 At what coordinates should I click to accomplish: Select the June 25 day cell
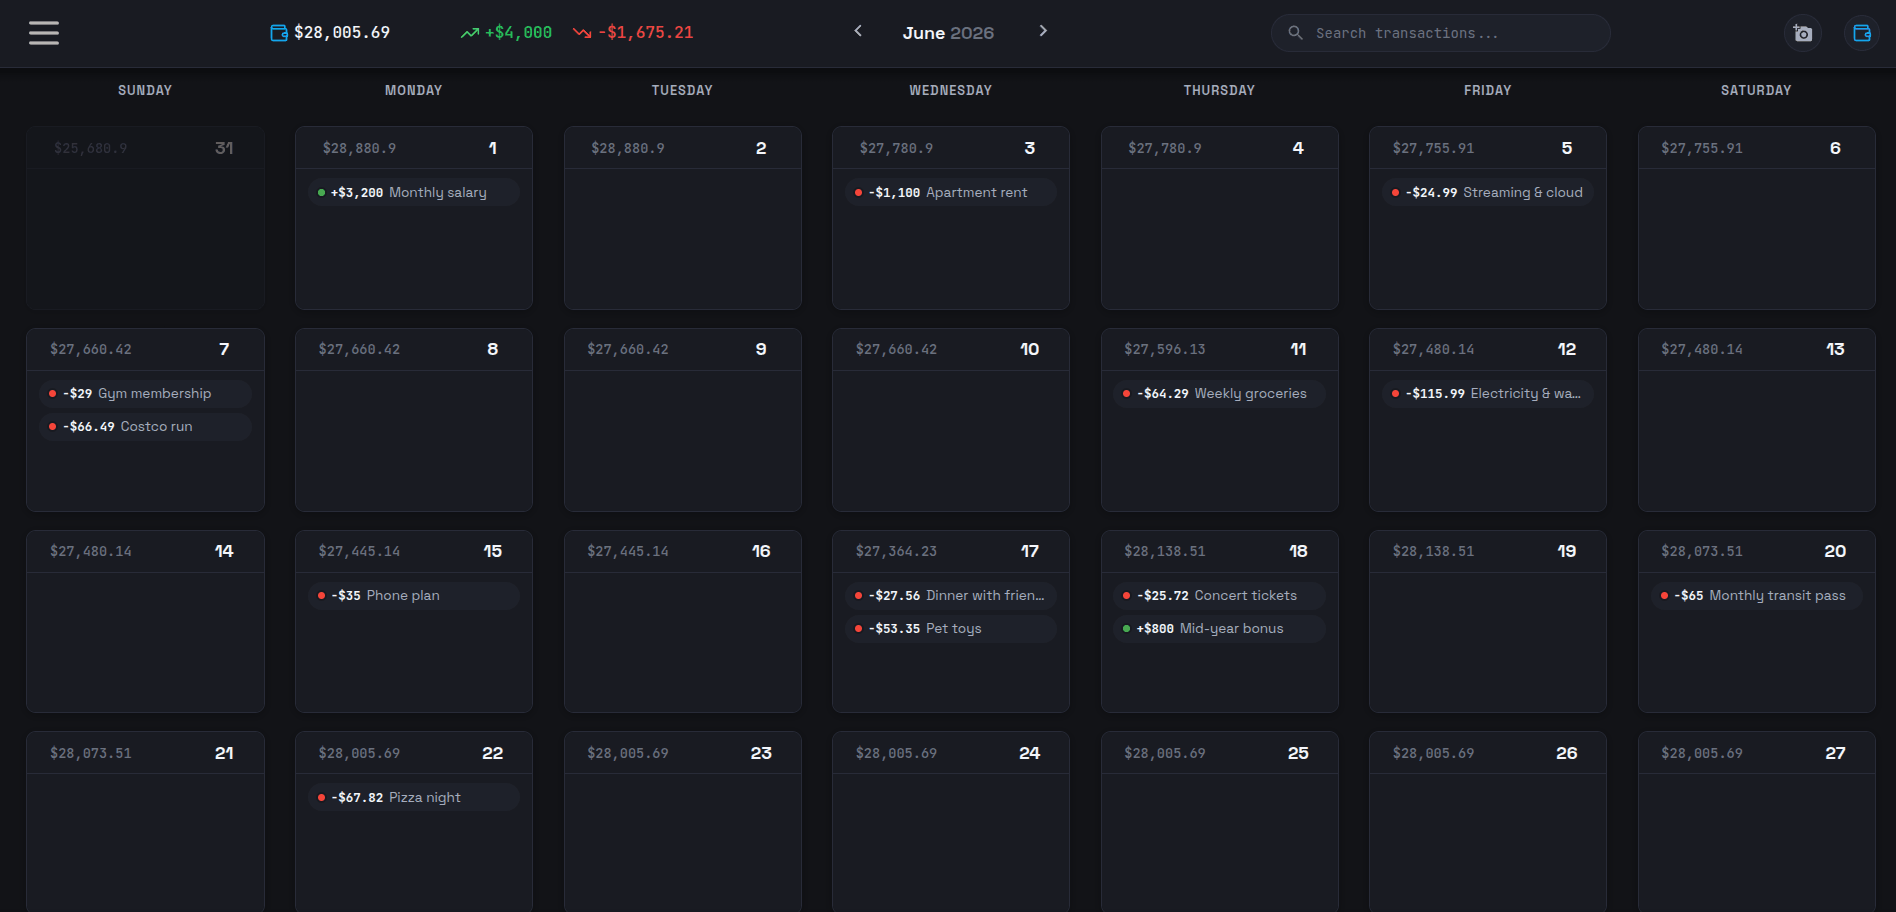(1219, 822)
